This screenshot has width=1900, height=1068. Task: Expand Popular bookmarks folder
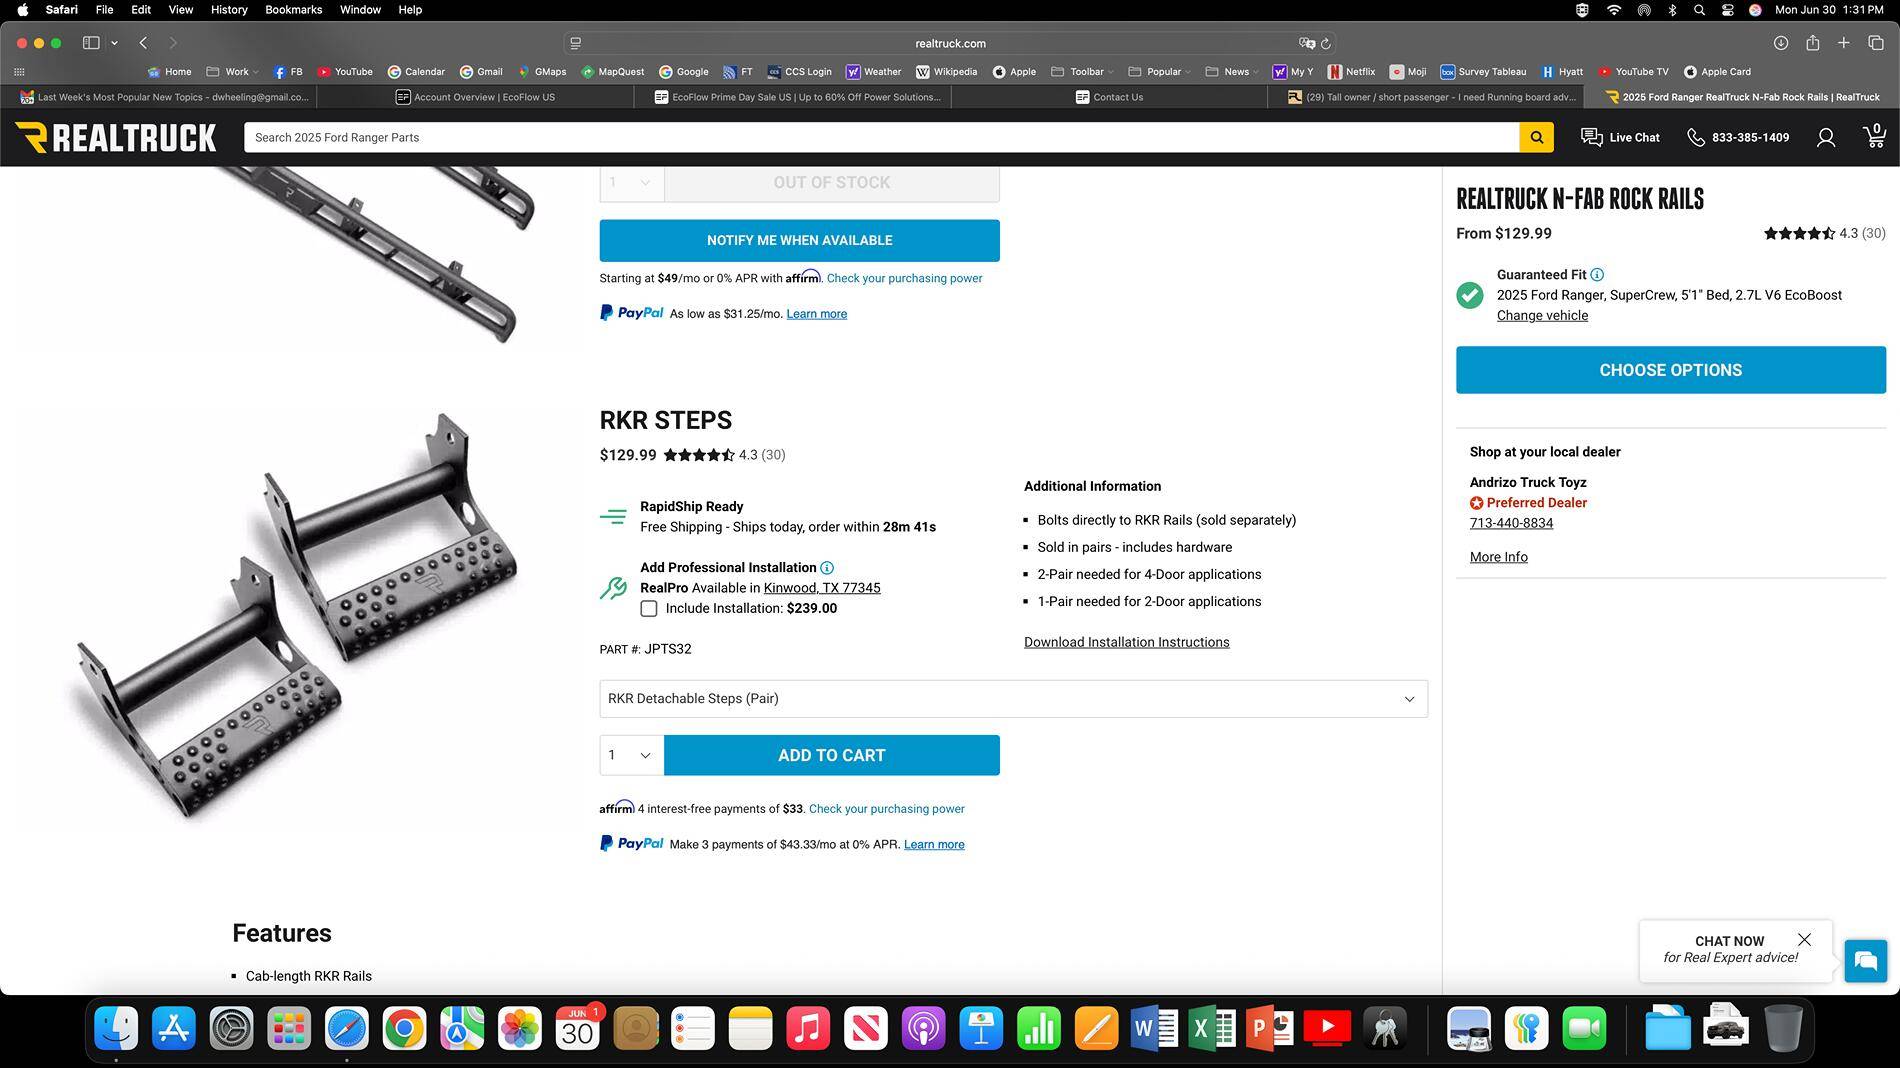coord(1159,72)
